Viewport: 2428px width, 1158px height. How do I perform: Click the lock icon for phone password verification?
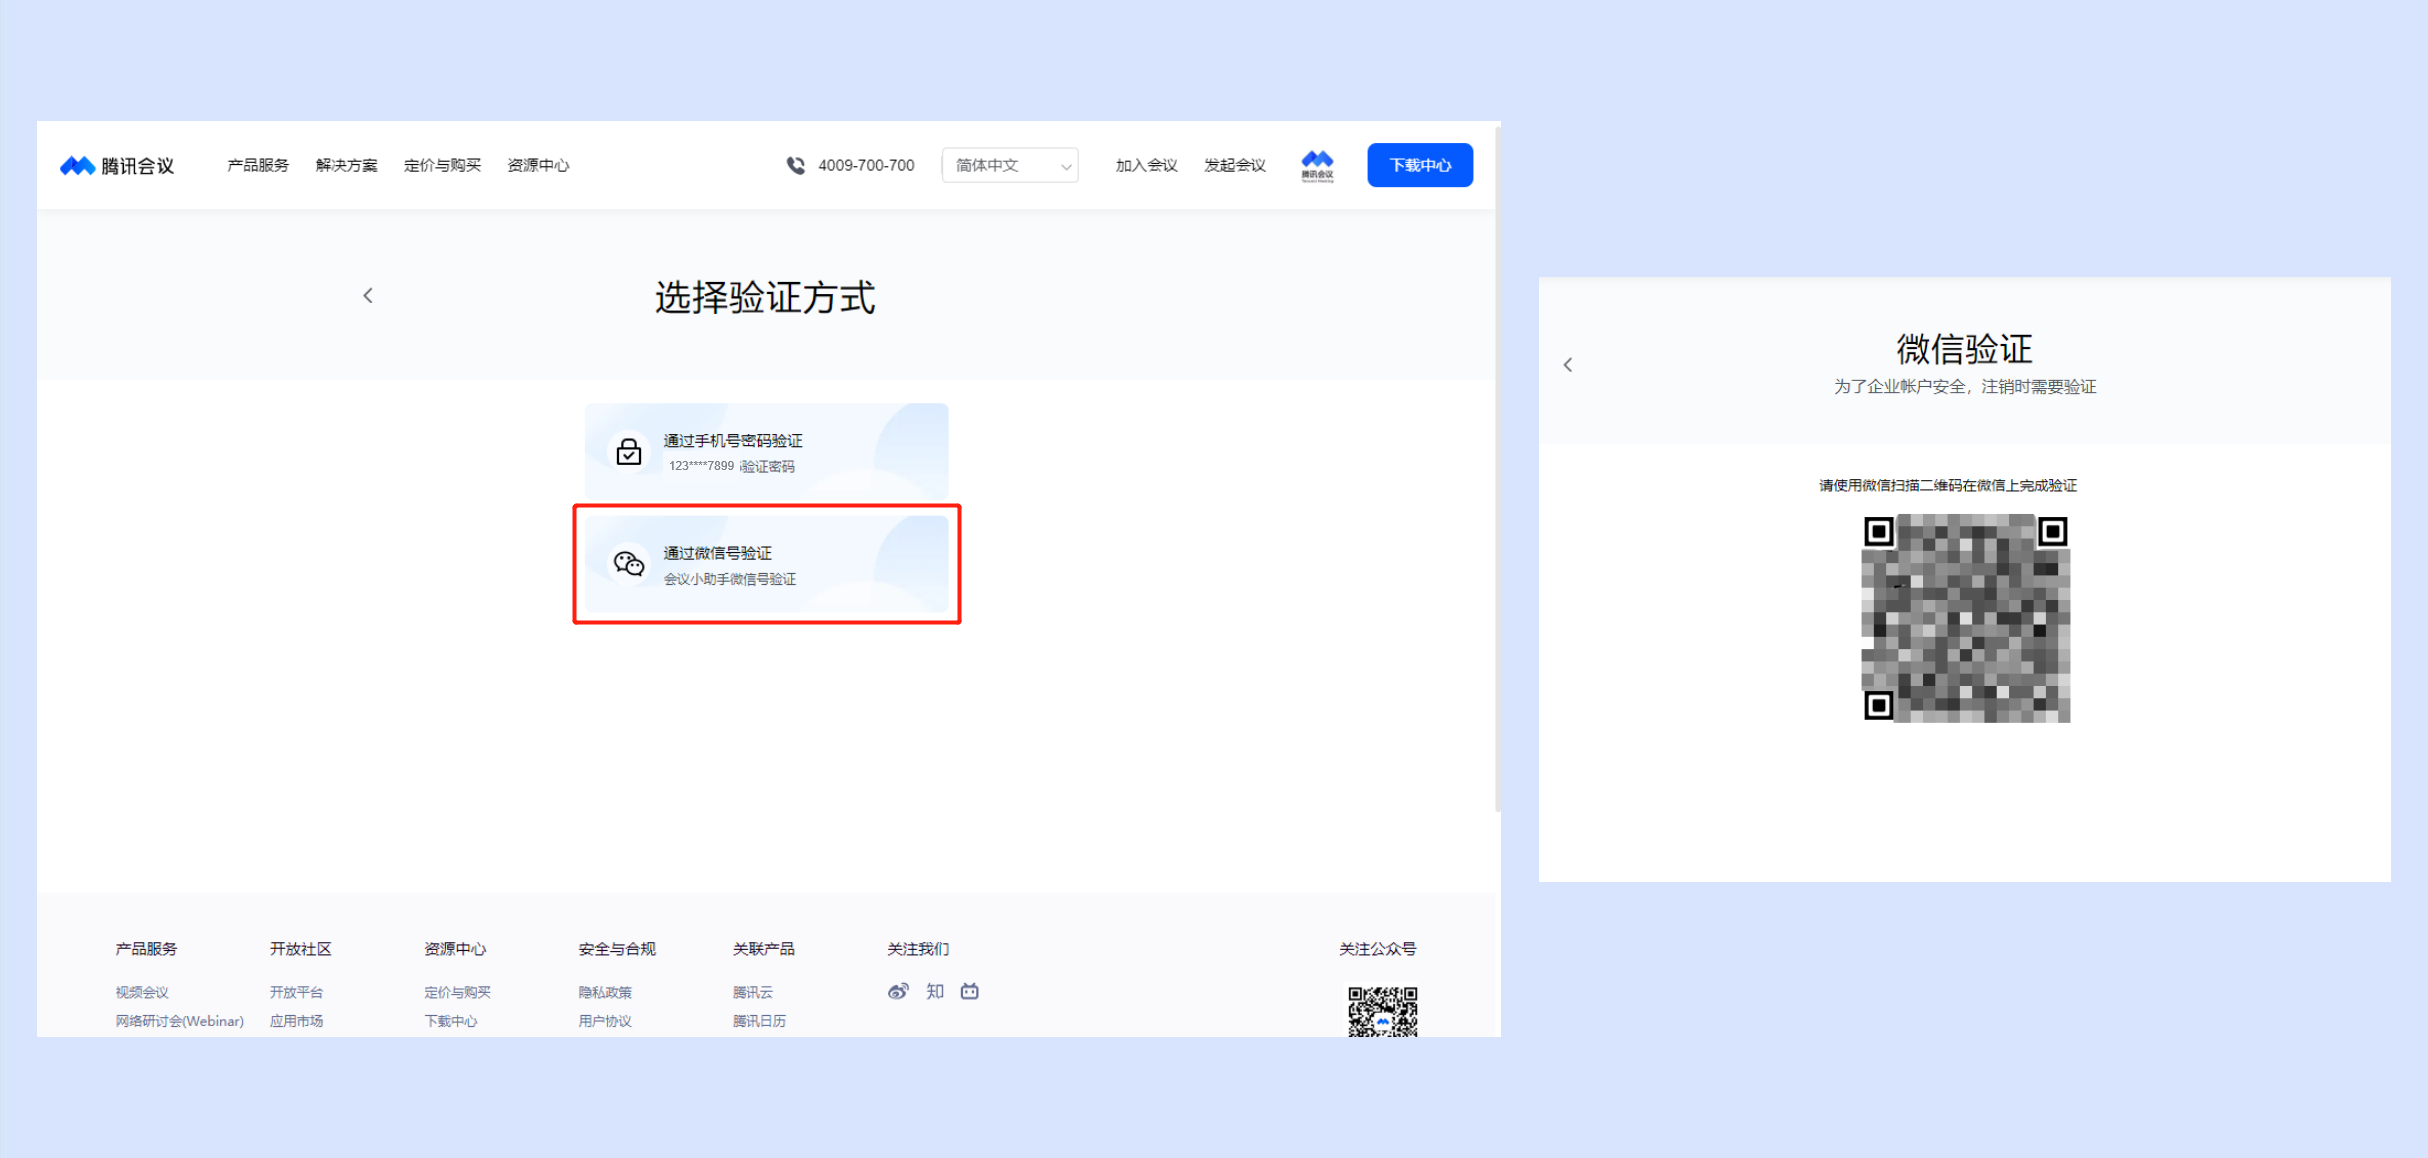628,452
